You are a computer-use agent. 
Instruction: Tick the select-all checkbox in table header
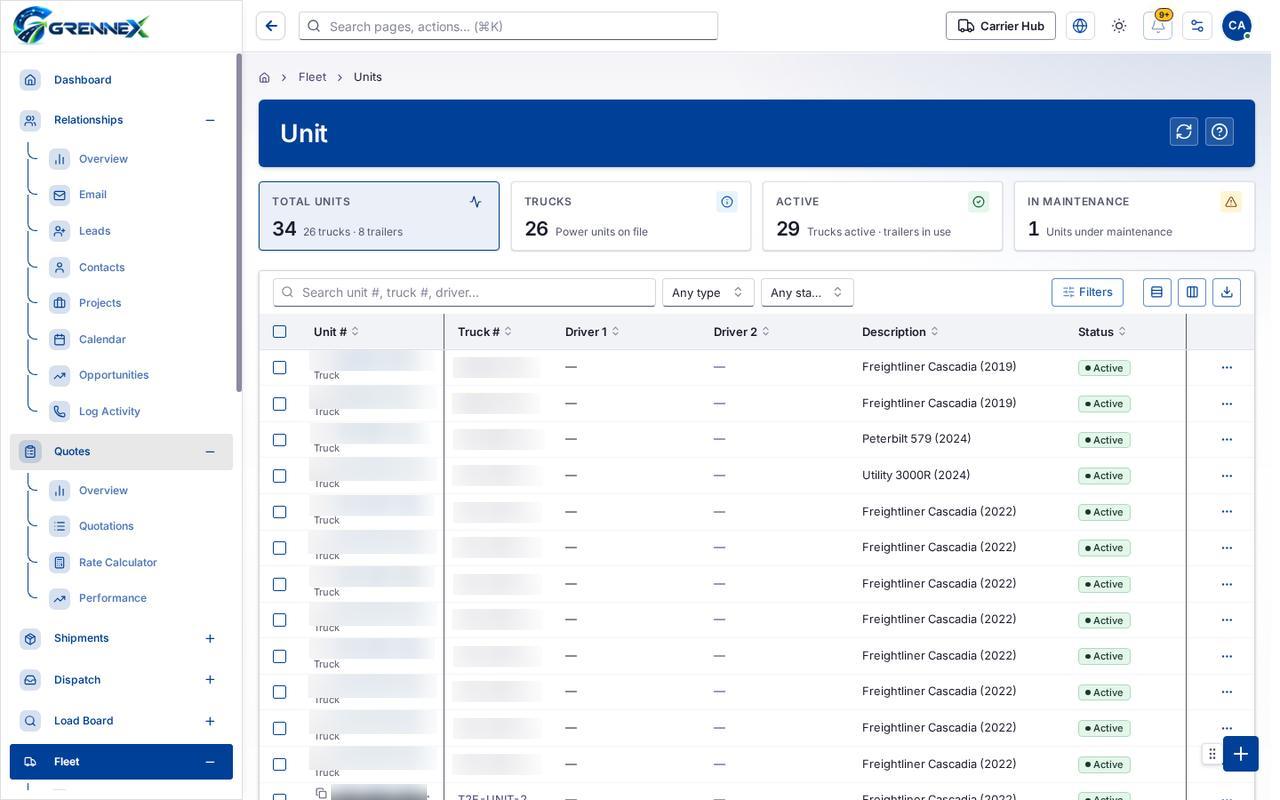click(280, 332)
